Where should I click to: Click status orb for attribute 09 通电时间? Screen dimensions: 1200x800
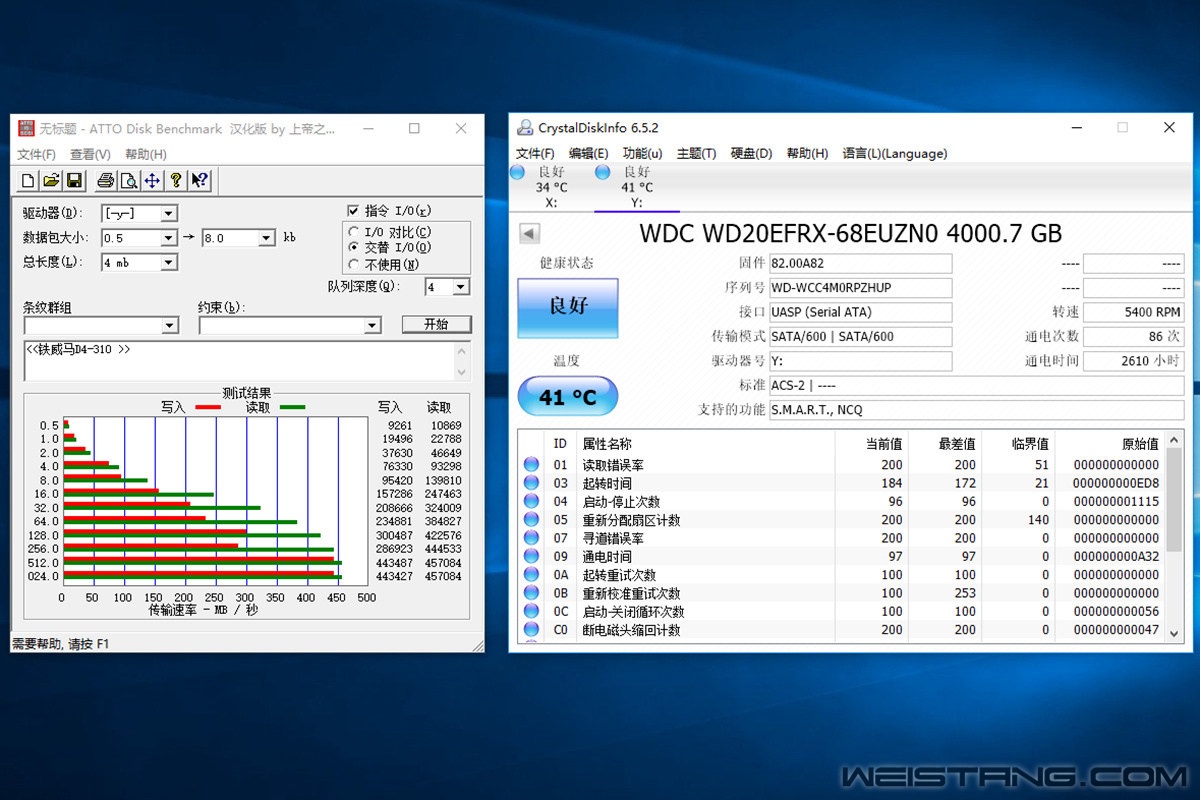click(531, 557)
